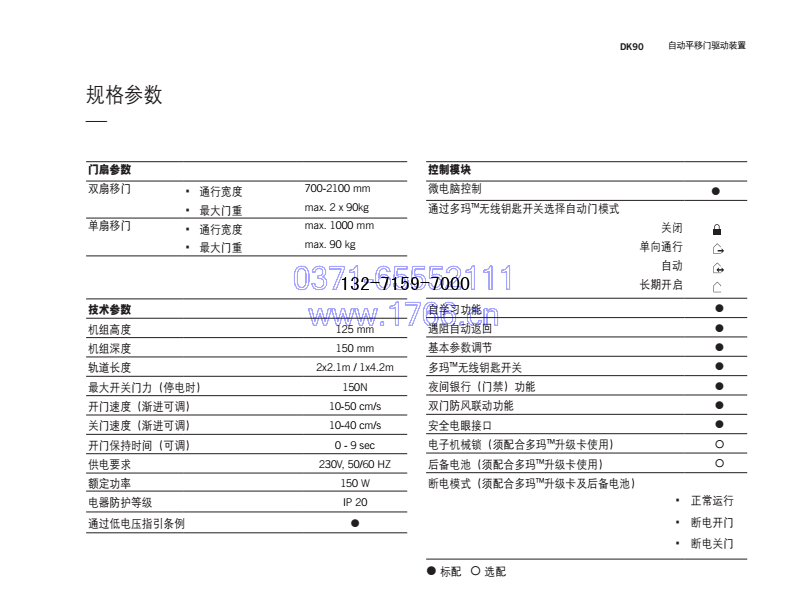The width and height of the screenshot is (809, 594).
Task: Click the filled dot in the 双门防风联动功能 row
Action: (719, 405)
